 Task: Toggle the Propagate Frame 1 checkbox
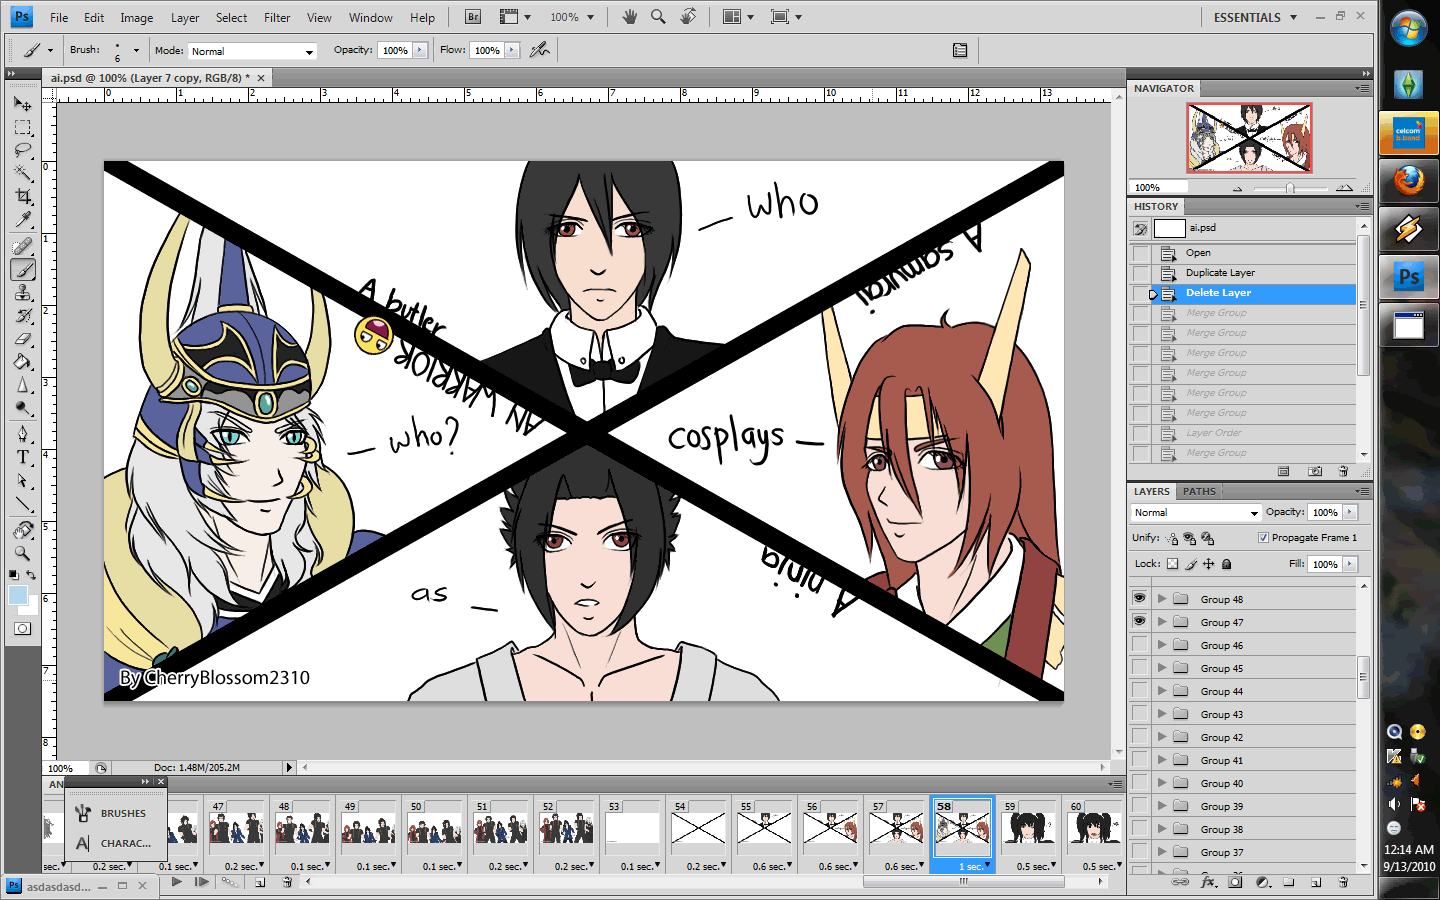pos(1263,538)
